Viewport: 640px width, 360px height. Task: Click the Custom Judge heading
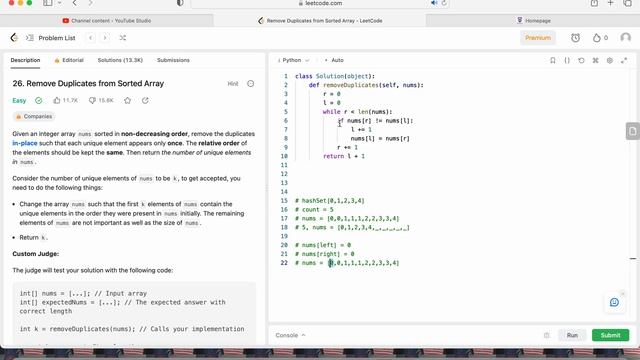pyautogui.click(x=36, y=254)
